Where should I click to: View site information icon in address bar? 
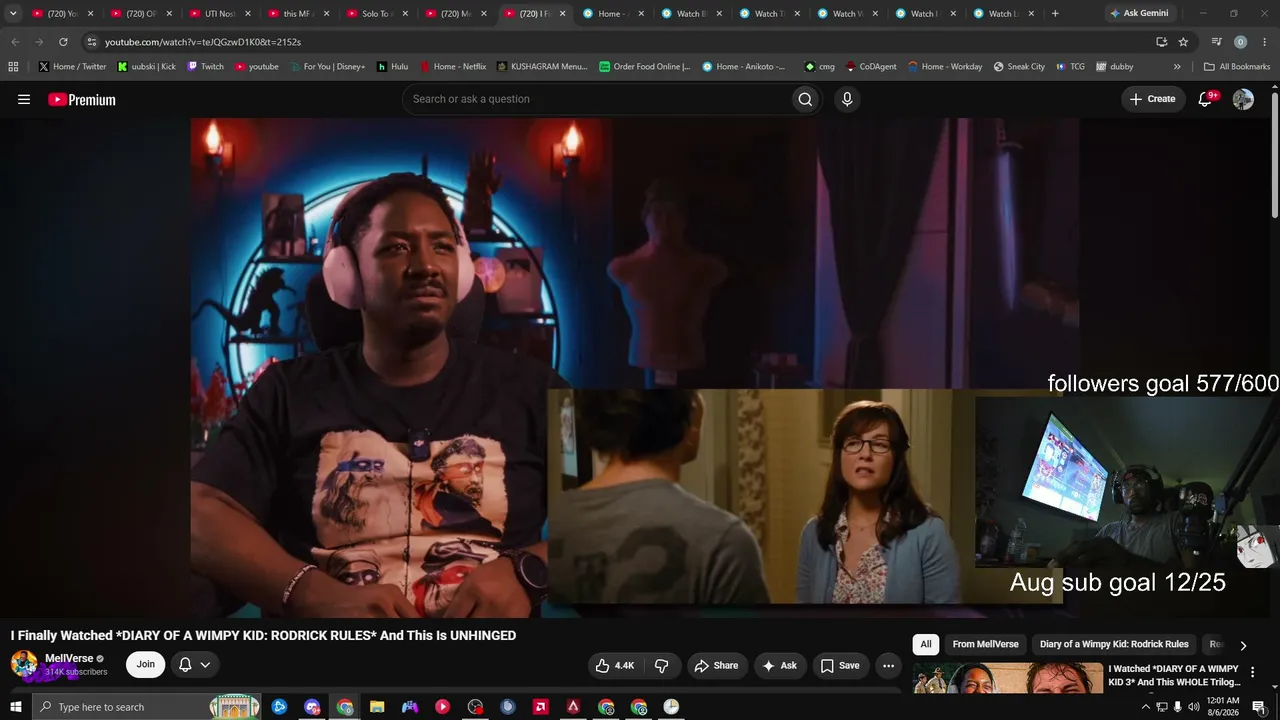(x=92, y=42)
